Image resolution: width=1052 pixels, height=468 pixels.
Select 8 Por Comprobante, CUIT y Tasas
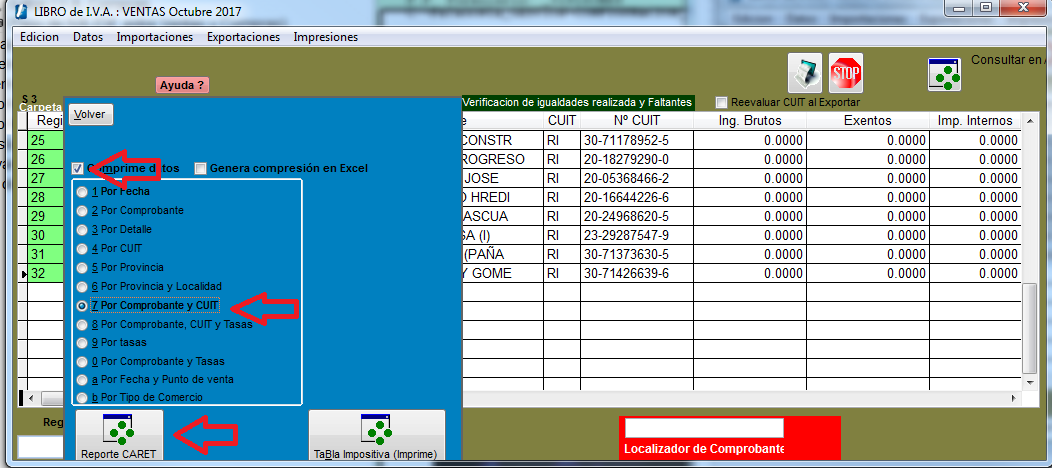[x=82, y=324]
